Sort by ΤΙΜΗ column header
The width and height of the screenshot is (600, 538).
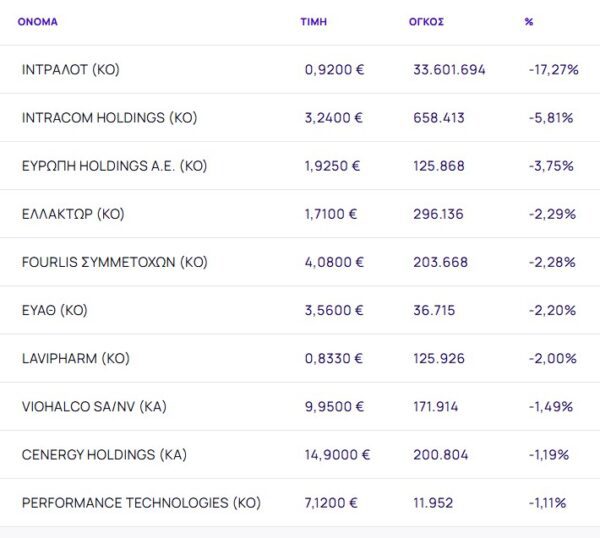[313, 21]
